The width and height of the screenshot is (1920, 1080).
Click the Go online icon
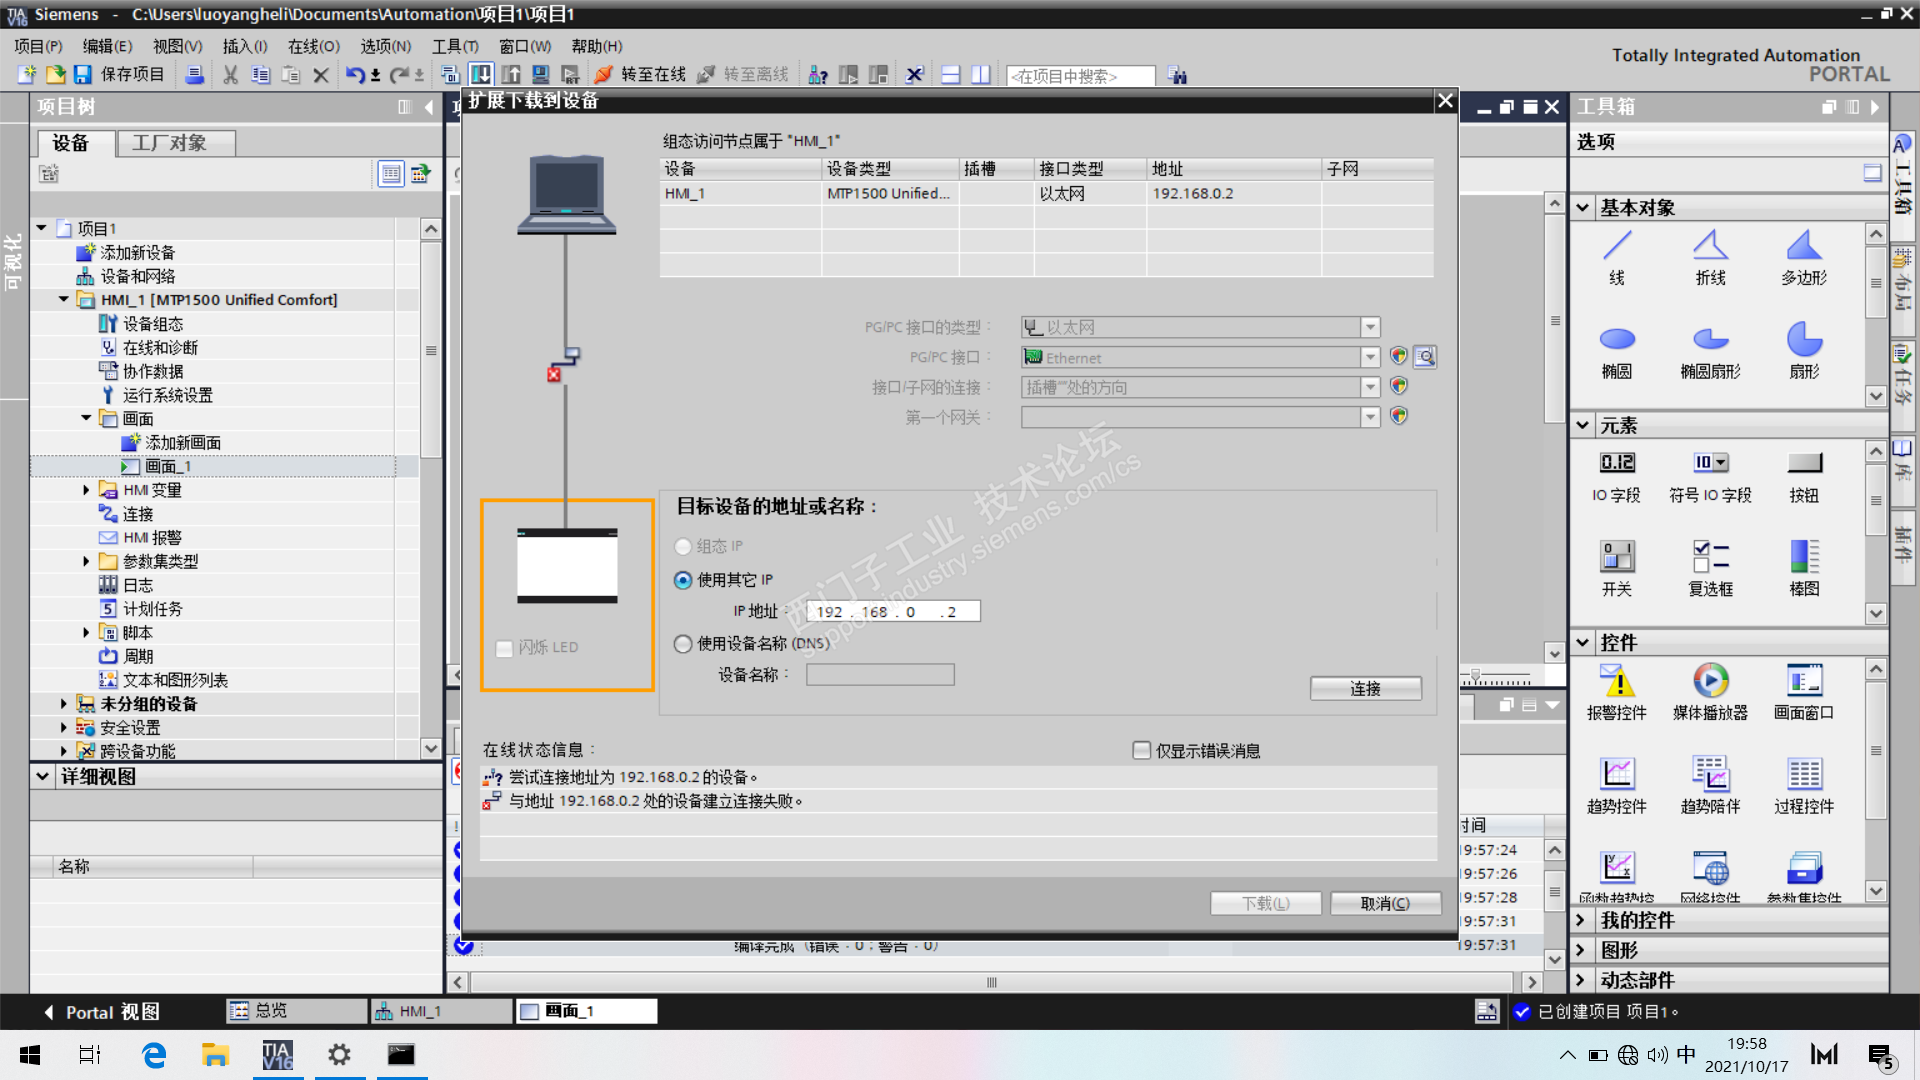pyautogui.click(x=604, y=75)
